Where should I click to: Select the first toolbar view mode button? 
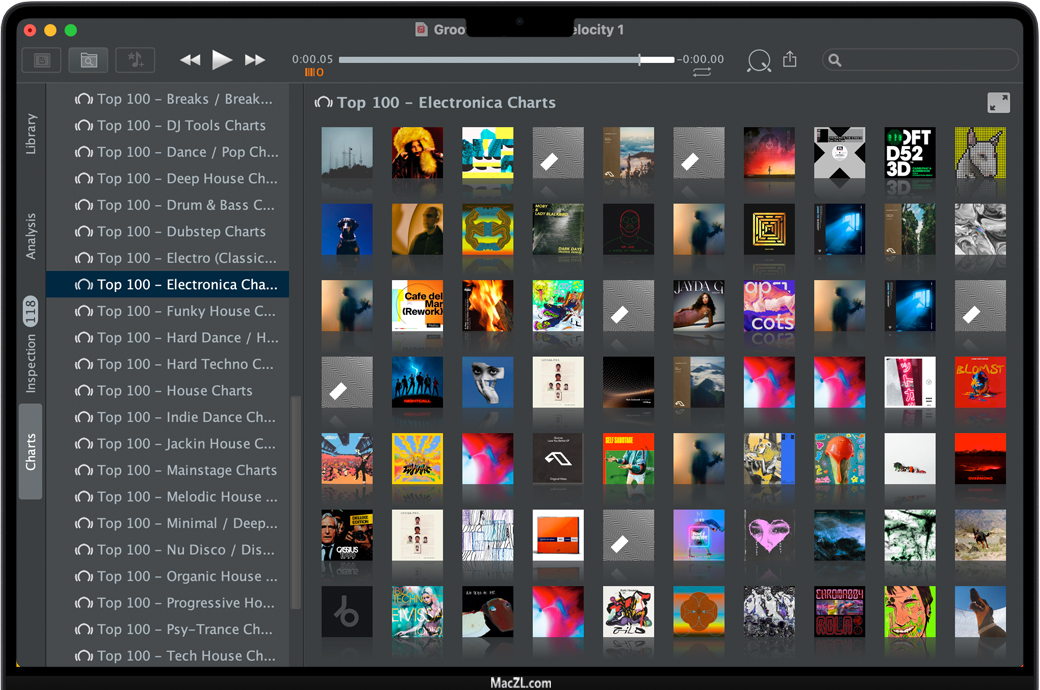pos(42,60)
